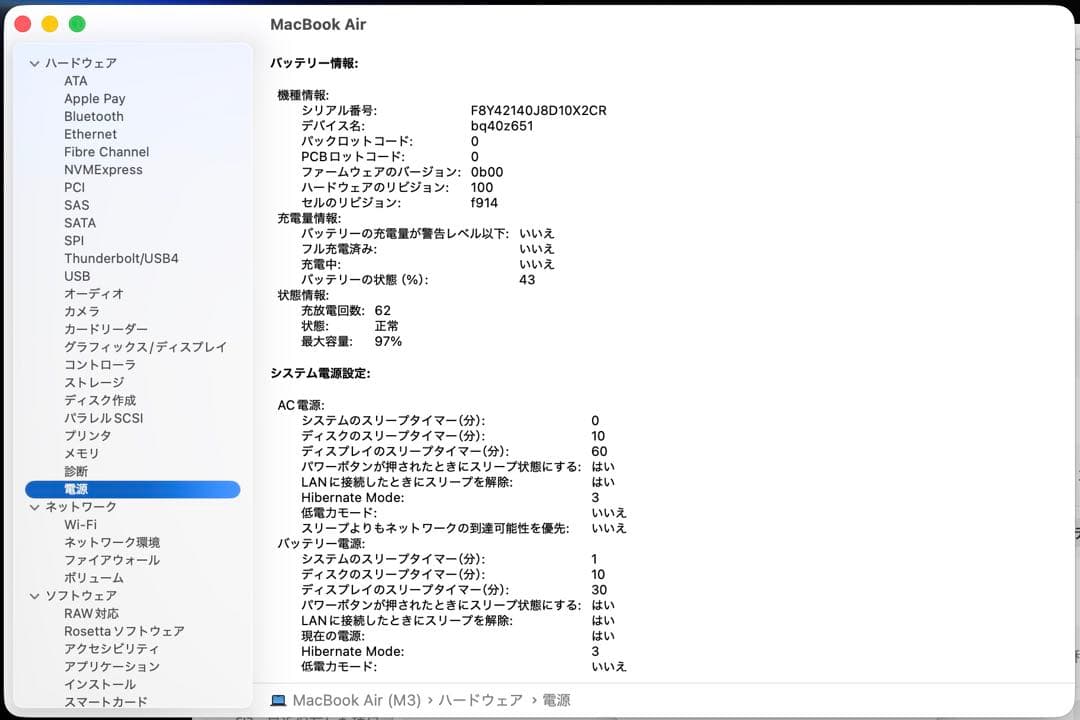Open ファイアウォール info
This screenshot has width=1080, height=720.
pyautogui.click(x=112, y=560)
